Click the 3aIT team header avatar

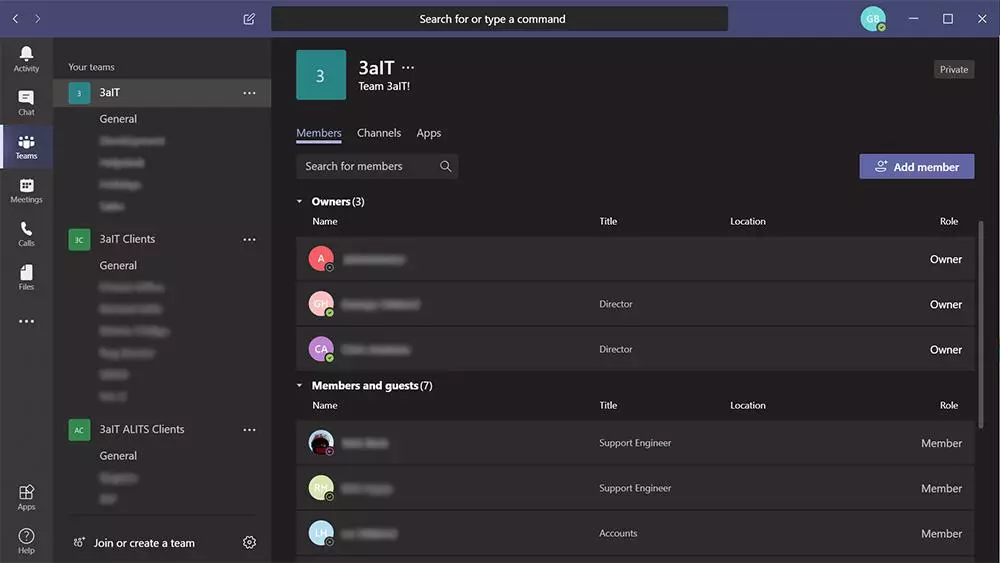point(321,75)
